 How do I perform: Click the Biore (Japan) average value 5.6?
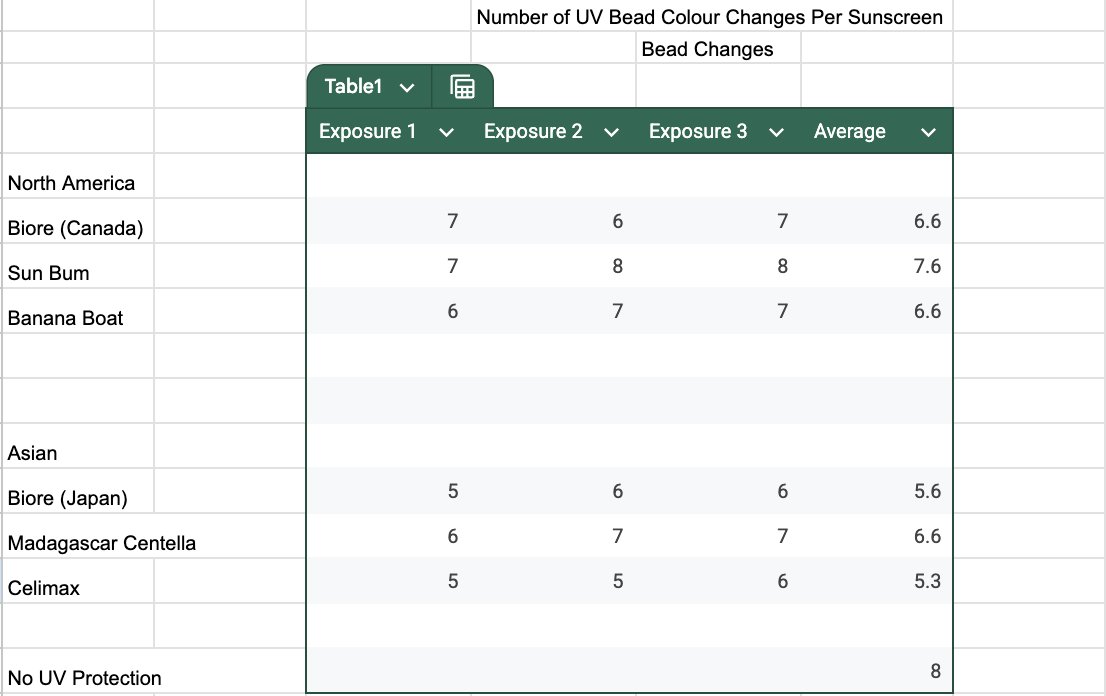(926, 491)
